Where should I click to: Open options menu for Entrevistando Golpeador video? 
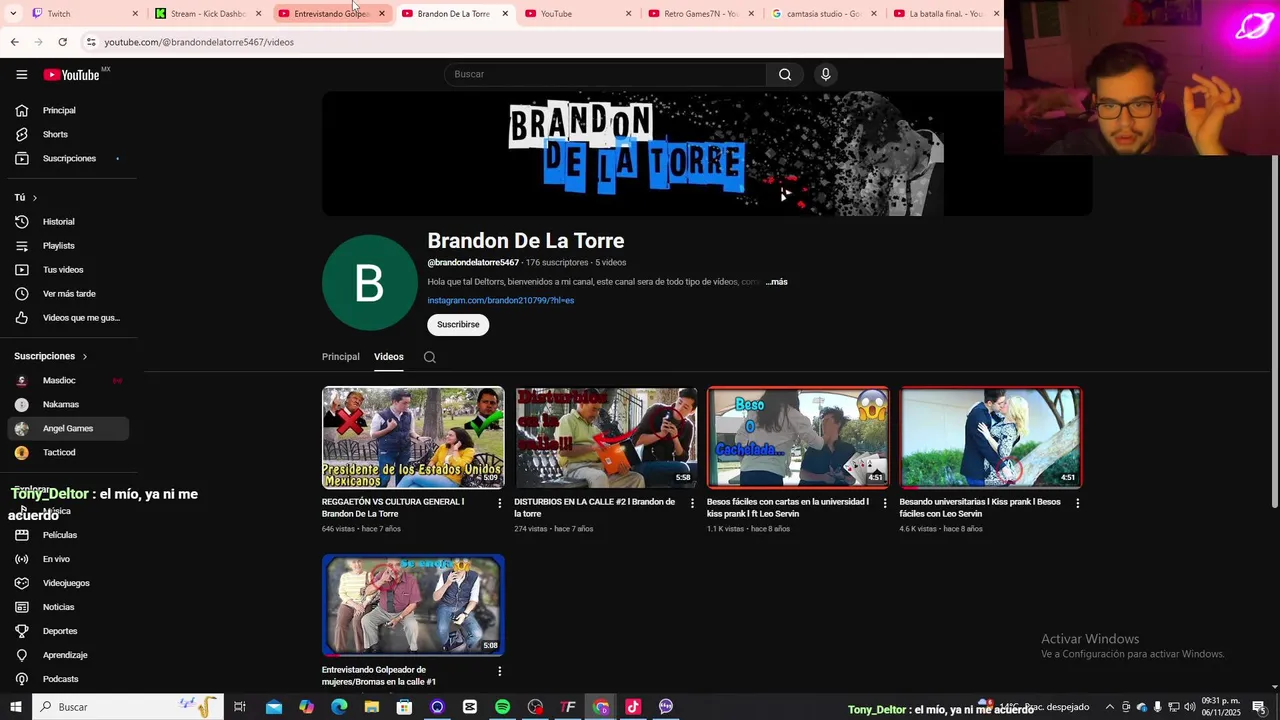(x=500, y=671)
